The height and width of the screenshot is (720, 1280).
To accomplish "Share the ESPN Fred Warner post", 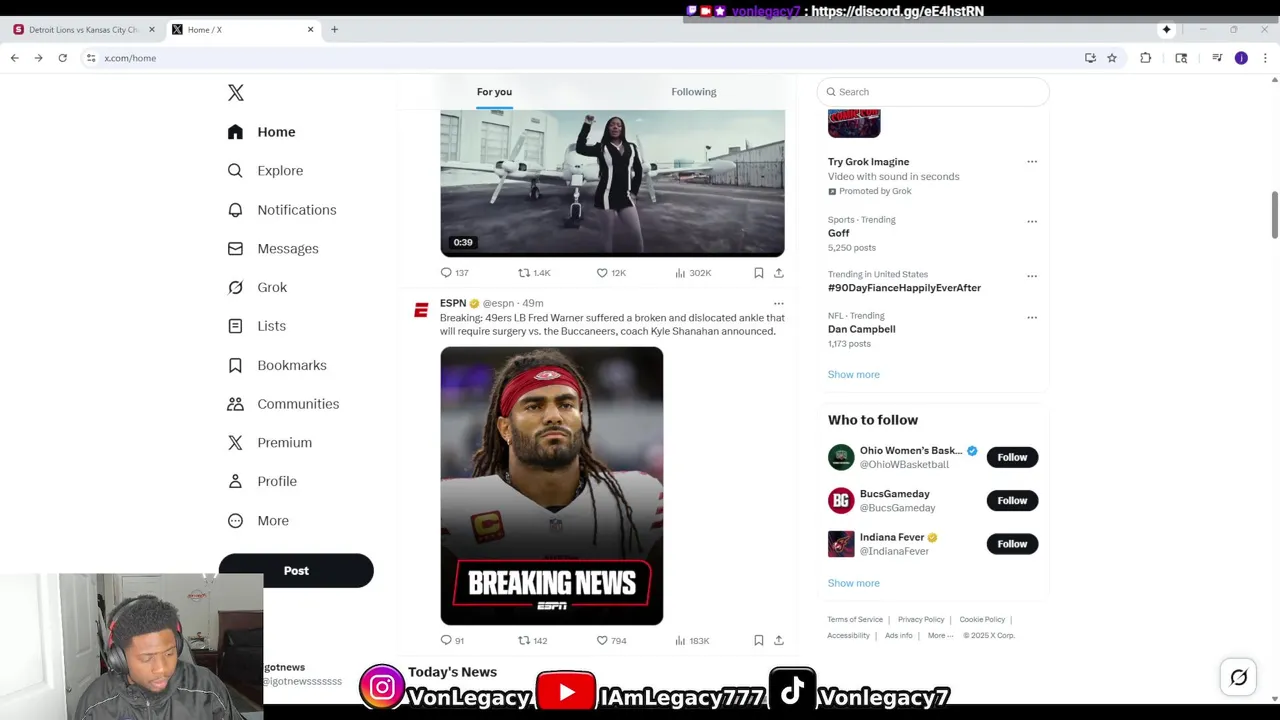I will point(779,641).
